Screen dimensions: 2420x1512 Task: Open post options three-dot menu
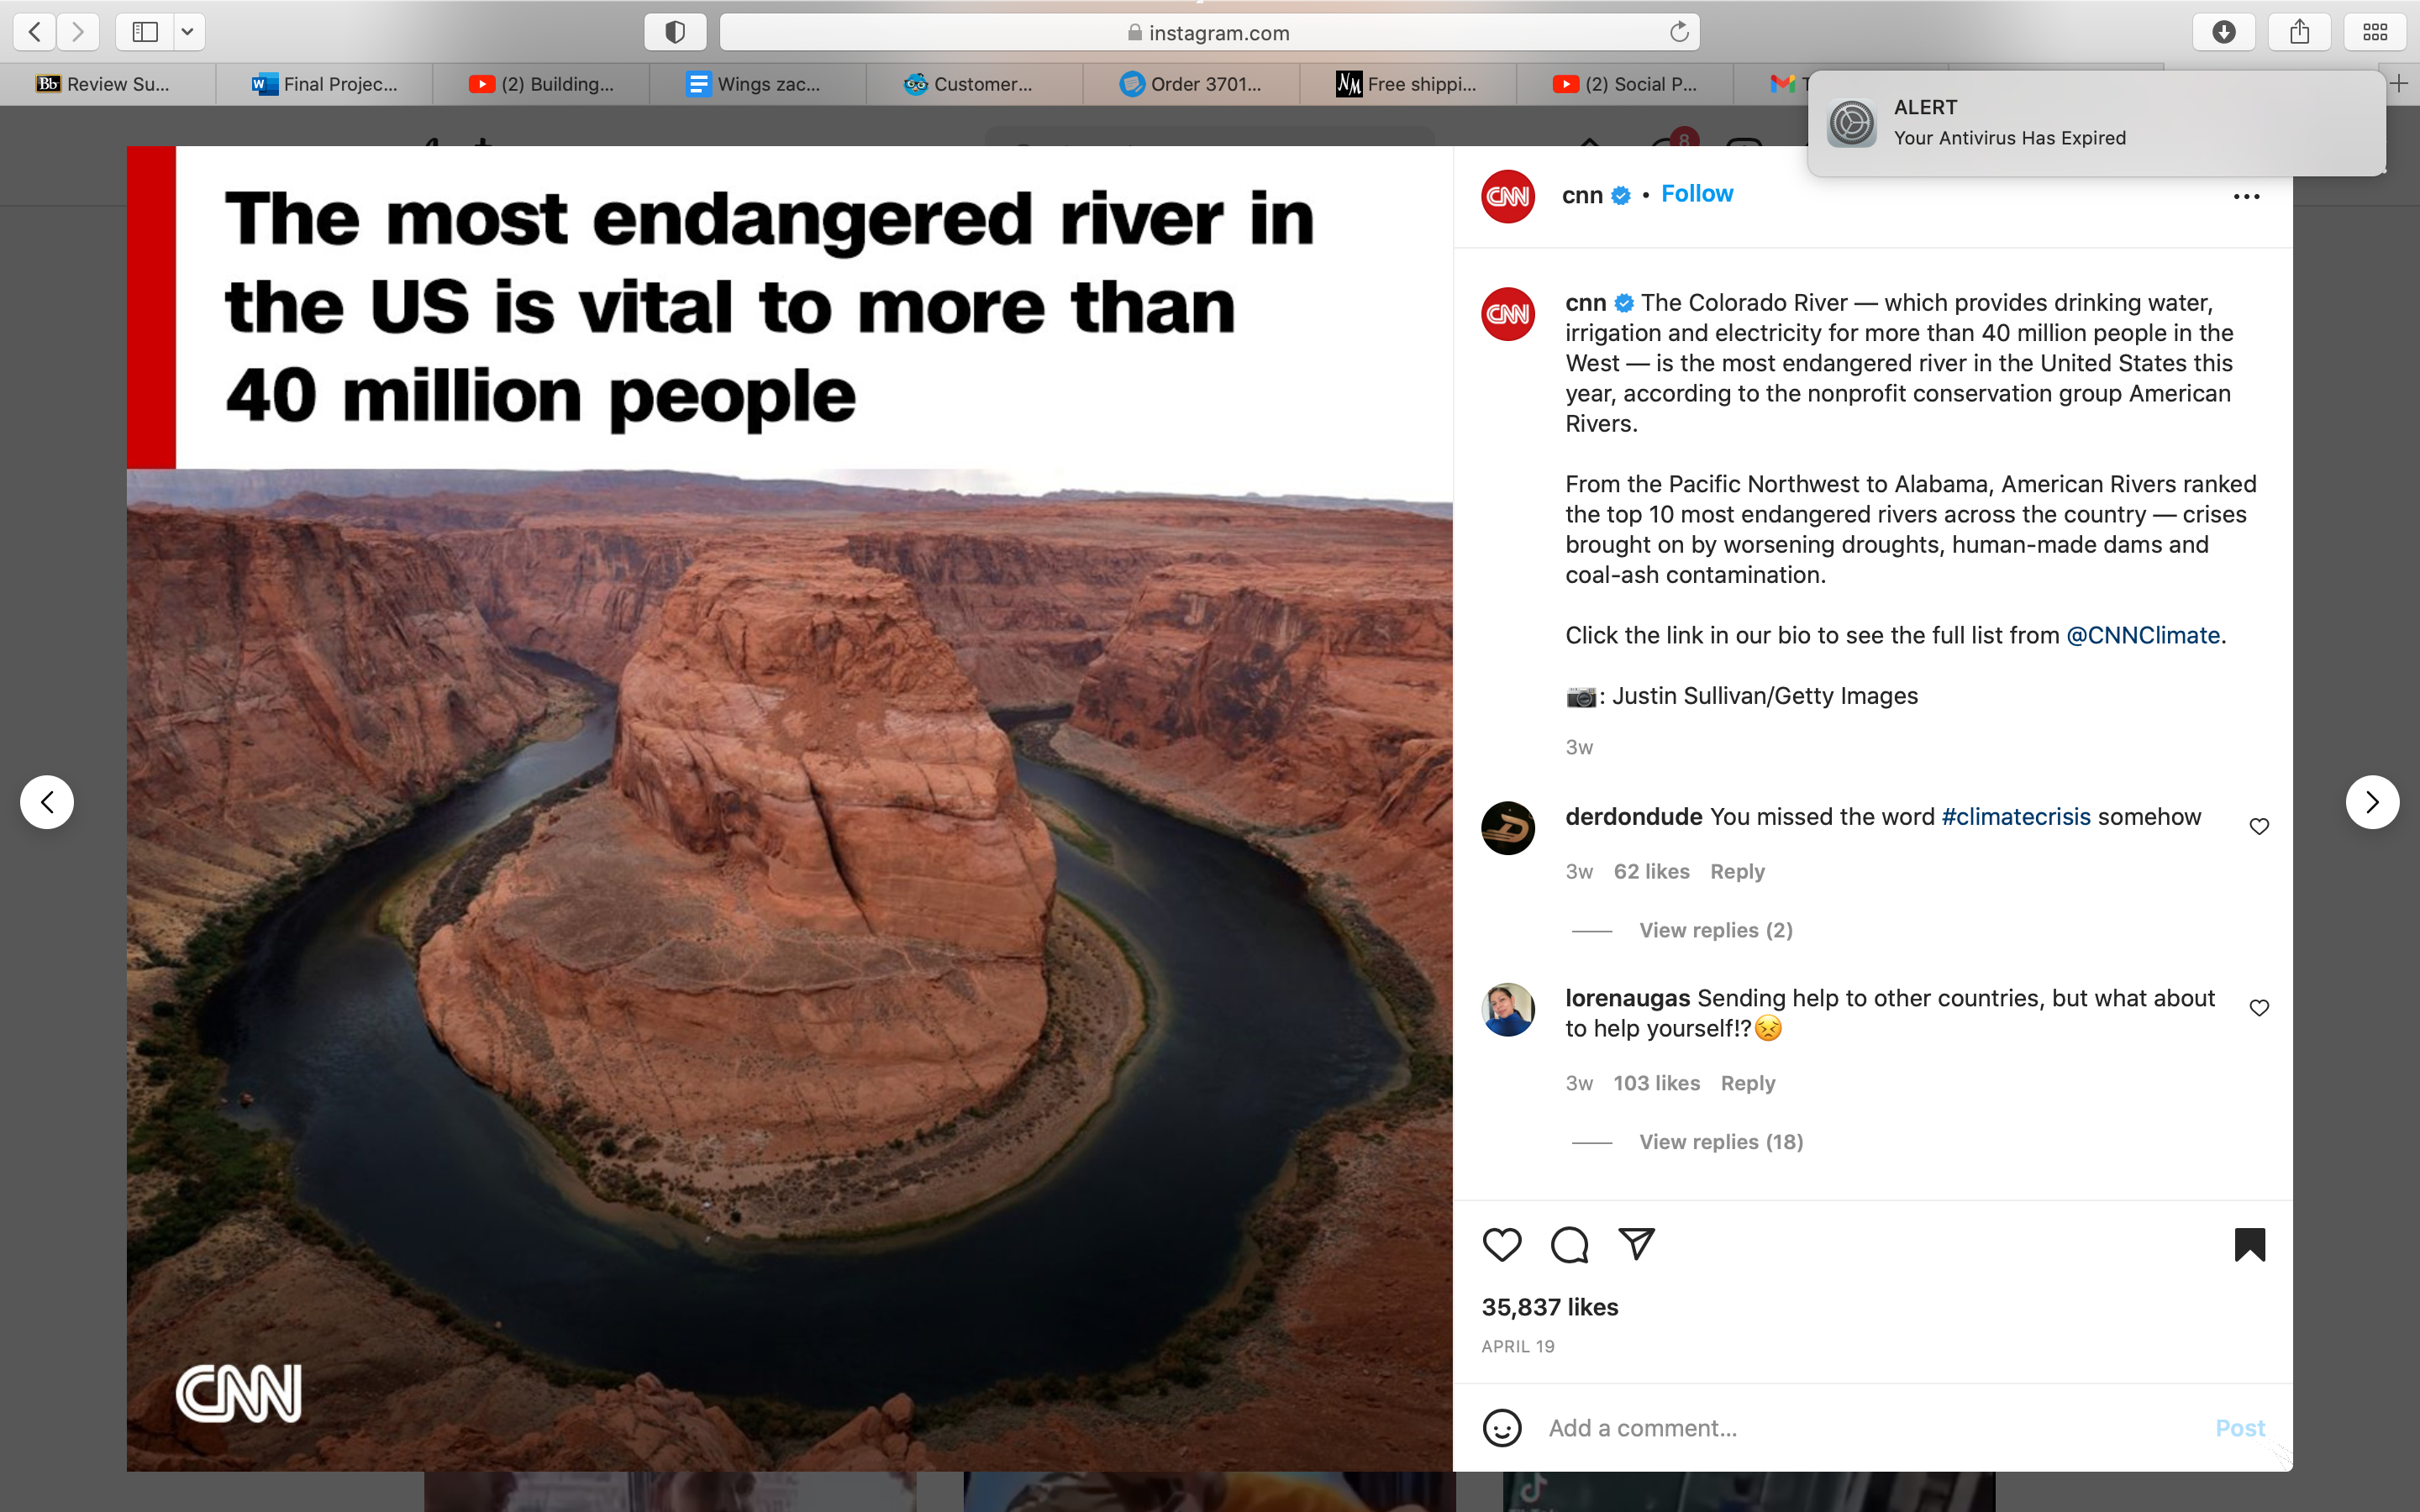pyautogui.click(x=2246, y=196)
